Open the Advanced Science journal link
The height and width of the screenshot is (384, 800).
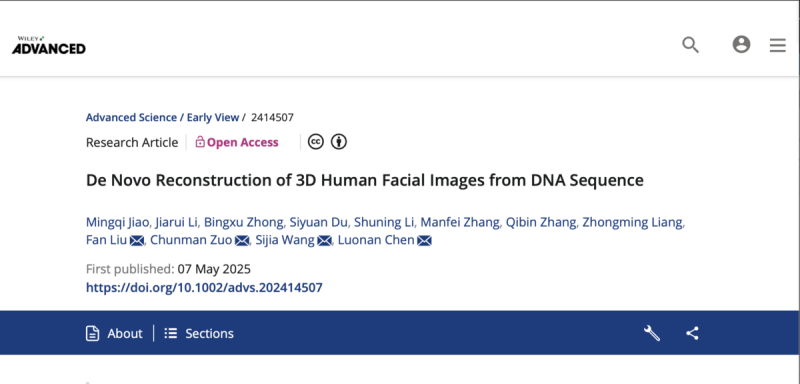pos(131,117)
